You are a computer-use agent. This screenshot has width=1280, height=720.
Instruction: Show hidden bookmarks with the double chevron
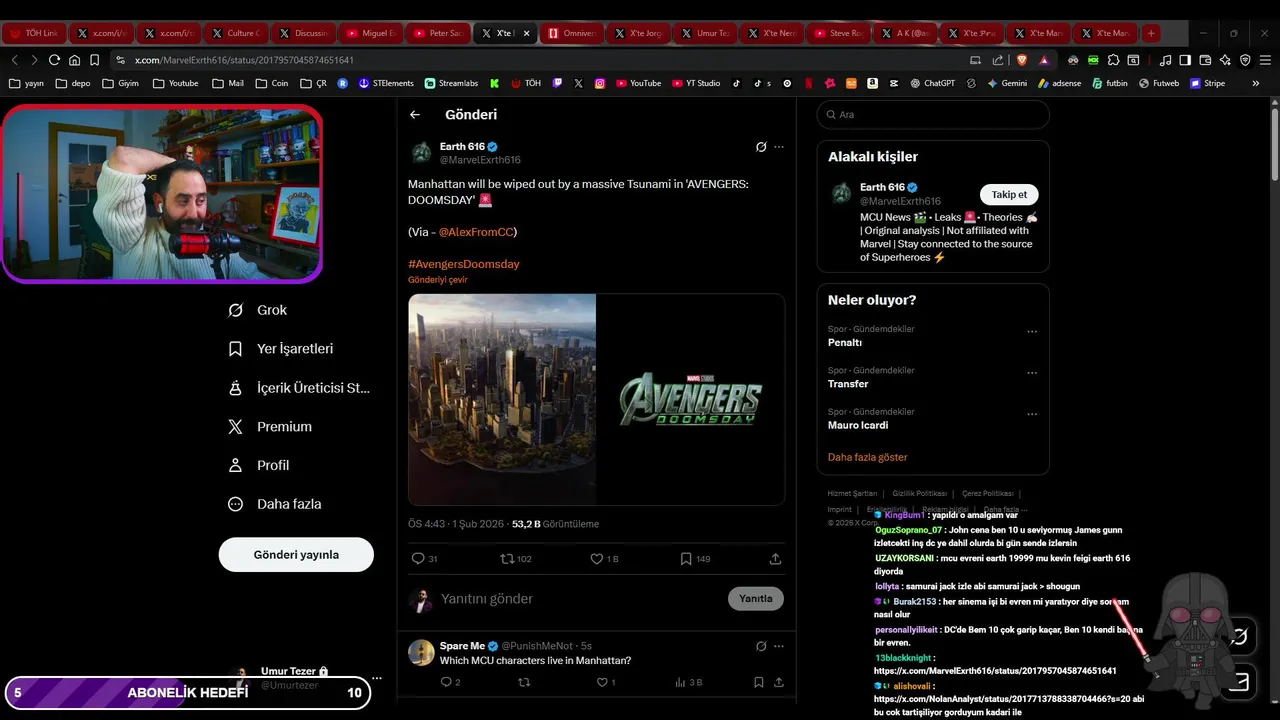click(1255, 83)
